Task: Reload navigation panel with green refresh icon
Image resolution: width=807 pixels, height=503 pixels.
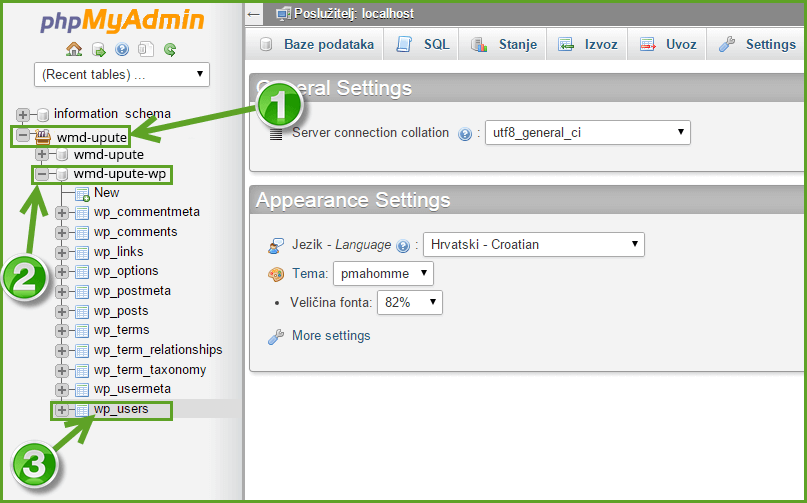Action: pos(170,49)
